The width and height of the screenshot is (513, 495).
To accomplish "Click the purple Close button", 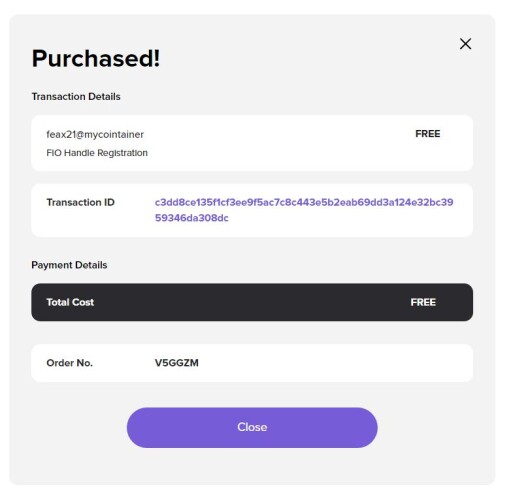I will coord(252,427).
